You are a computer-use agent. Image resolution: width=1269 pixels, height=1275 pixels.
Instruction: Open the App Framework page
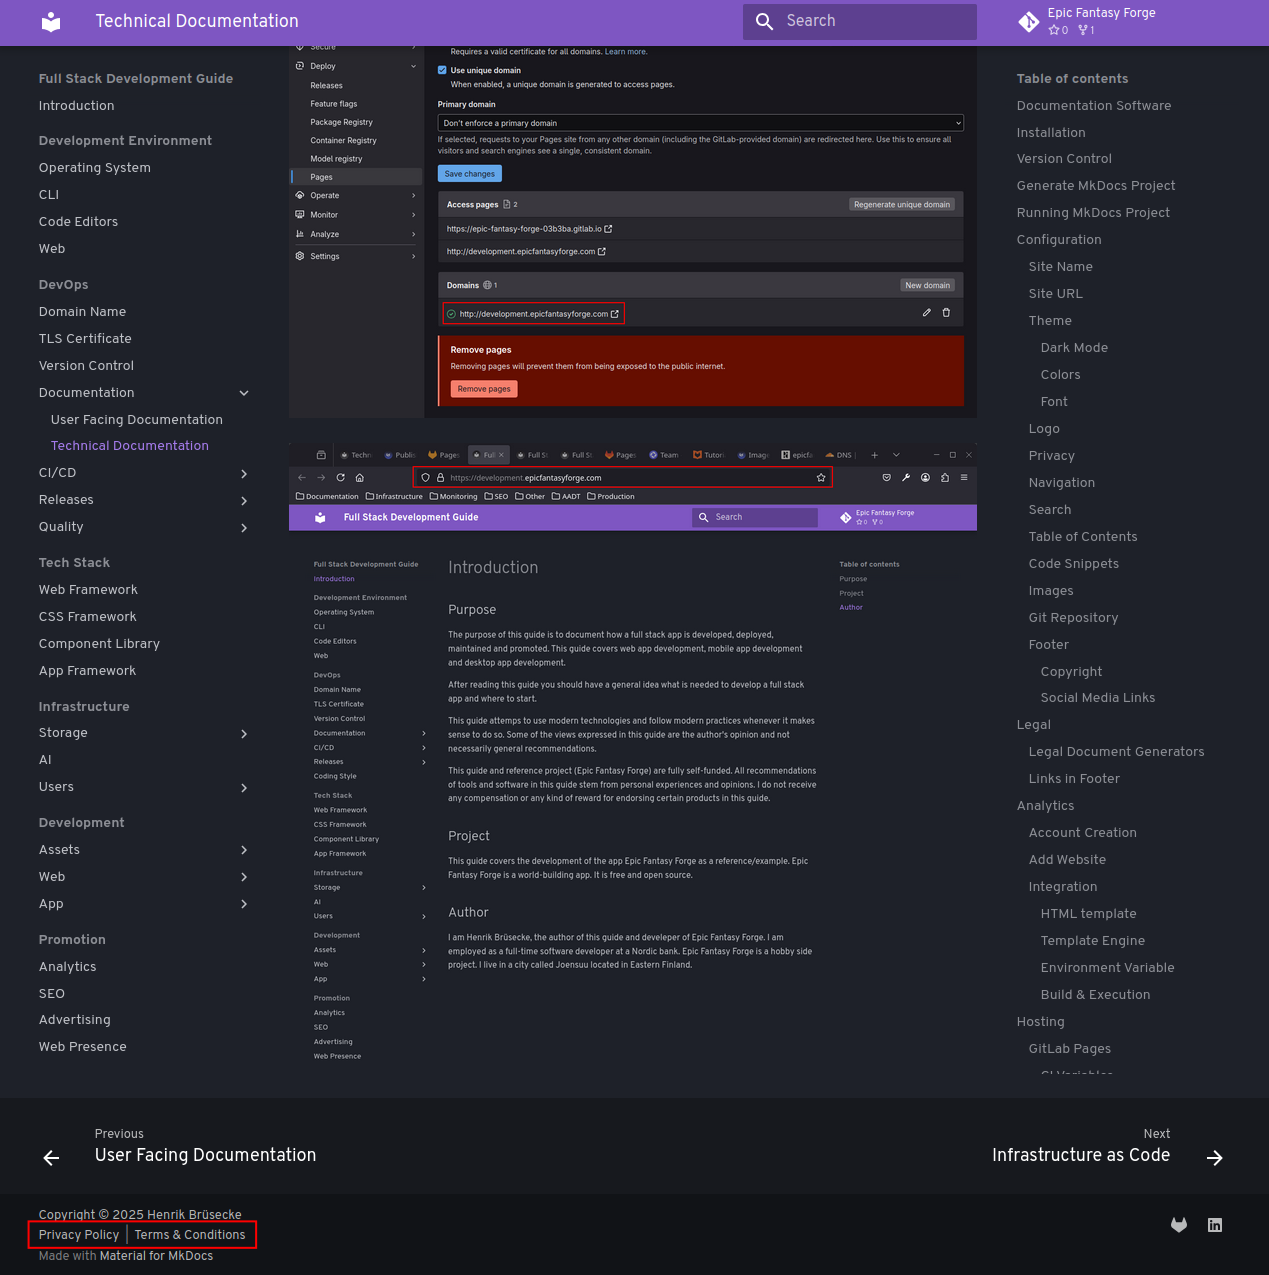(87, 671)
